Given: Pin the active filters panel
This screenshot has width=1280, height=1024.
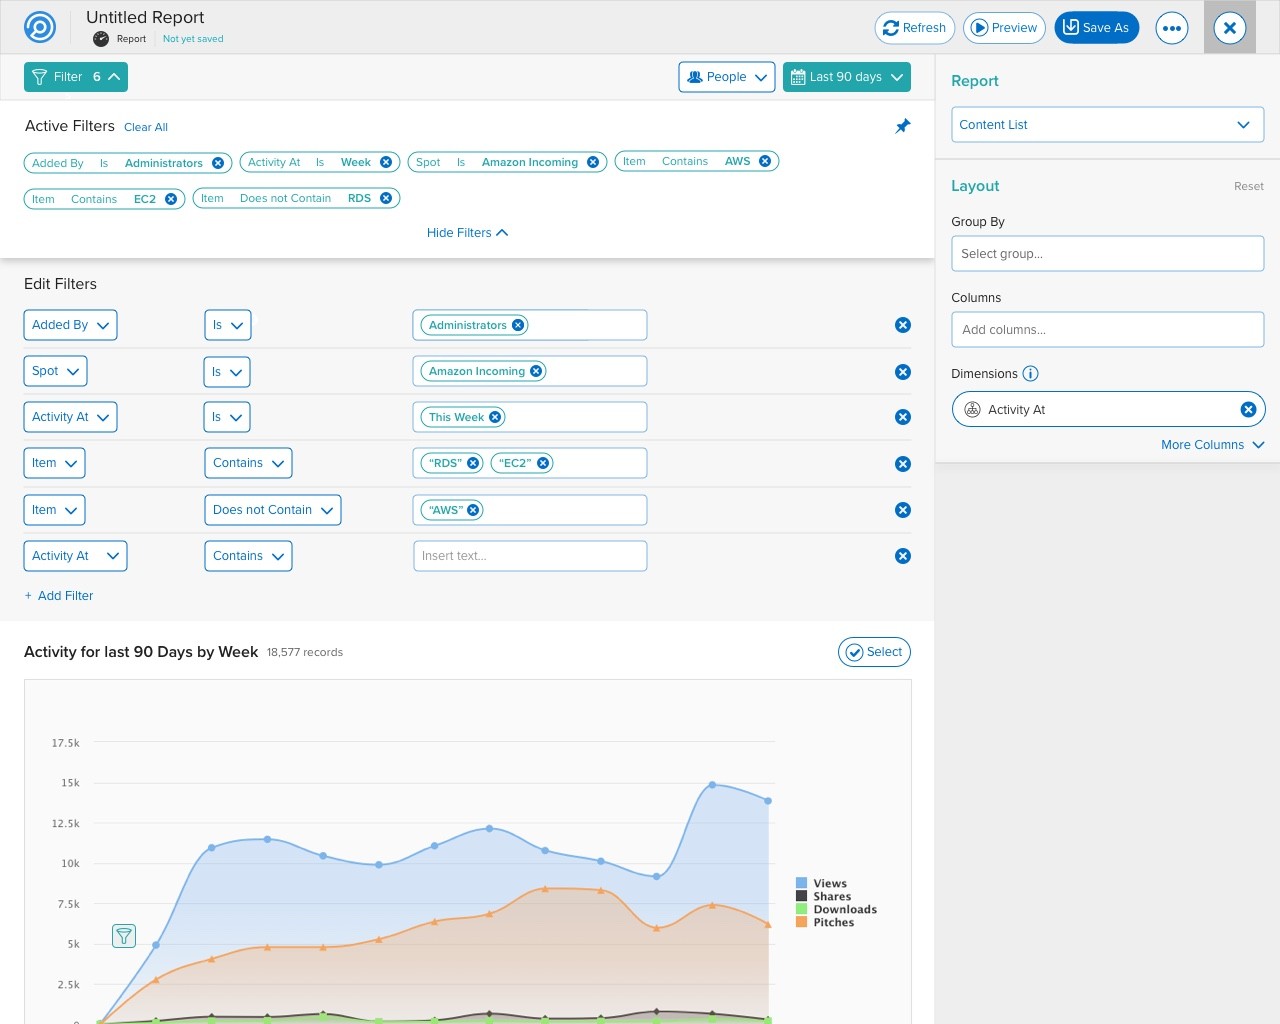Looking at the screenshot, I should pyautogui.click(x=902, y=126).
